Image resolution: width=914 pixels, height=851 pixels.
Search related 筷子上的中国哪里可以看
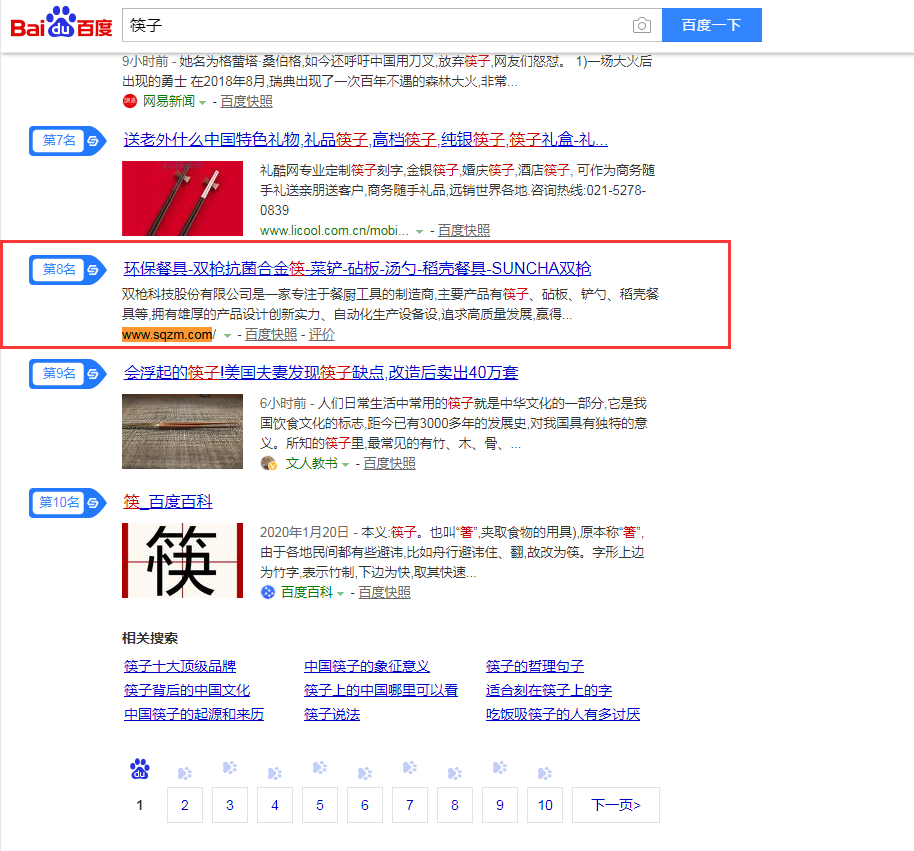(x=381, y=690)
